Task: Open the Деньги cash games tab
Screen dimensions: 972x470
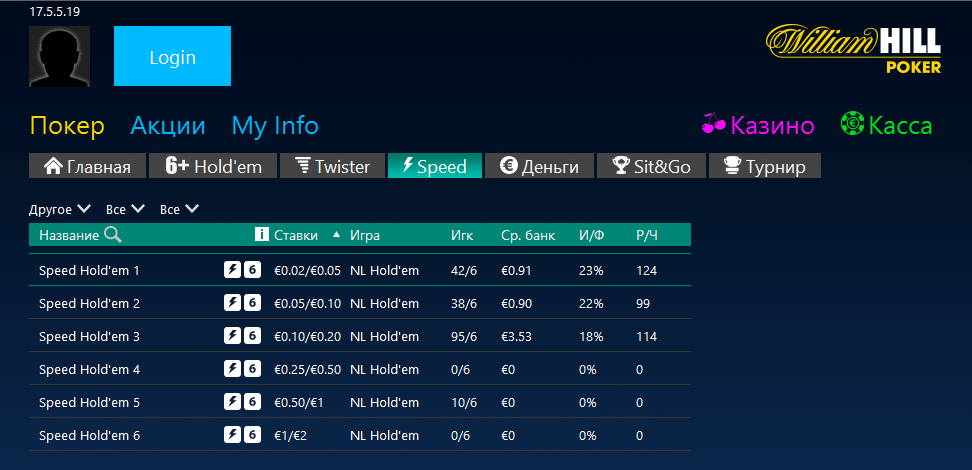Action: [539, 166]
